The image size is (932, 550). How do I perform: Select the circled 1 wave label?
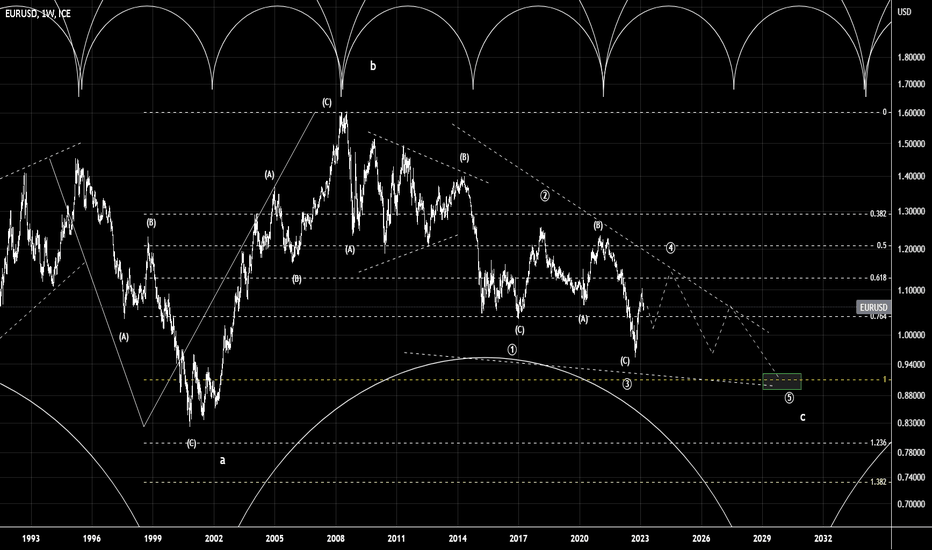click(x=512, y=350)
